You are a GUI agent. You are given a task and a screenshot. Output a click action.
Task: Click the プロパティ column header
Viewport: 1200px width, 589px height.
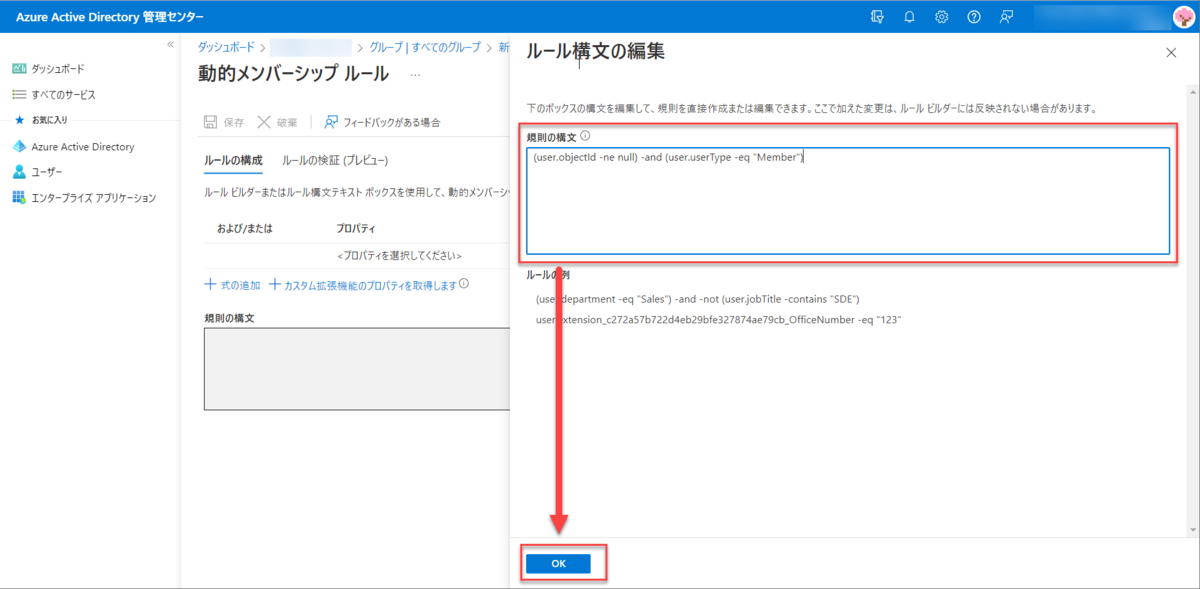point(357,228)
